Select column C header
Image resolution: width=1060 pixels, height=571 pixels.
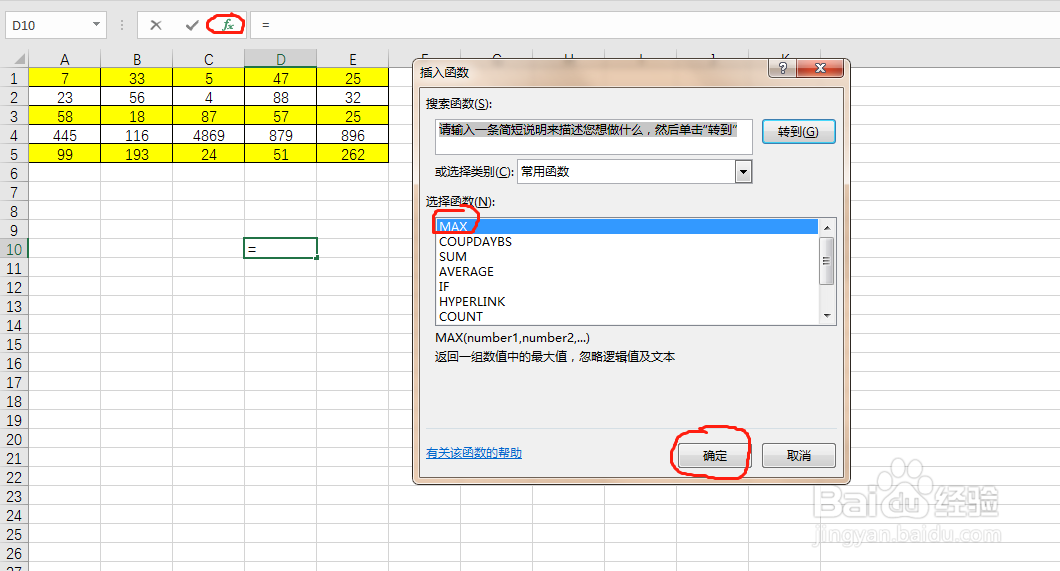pos(209,59)
